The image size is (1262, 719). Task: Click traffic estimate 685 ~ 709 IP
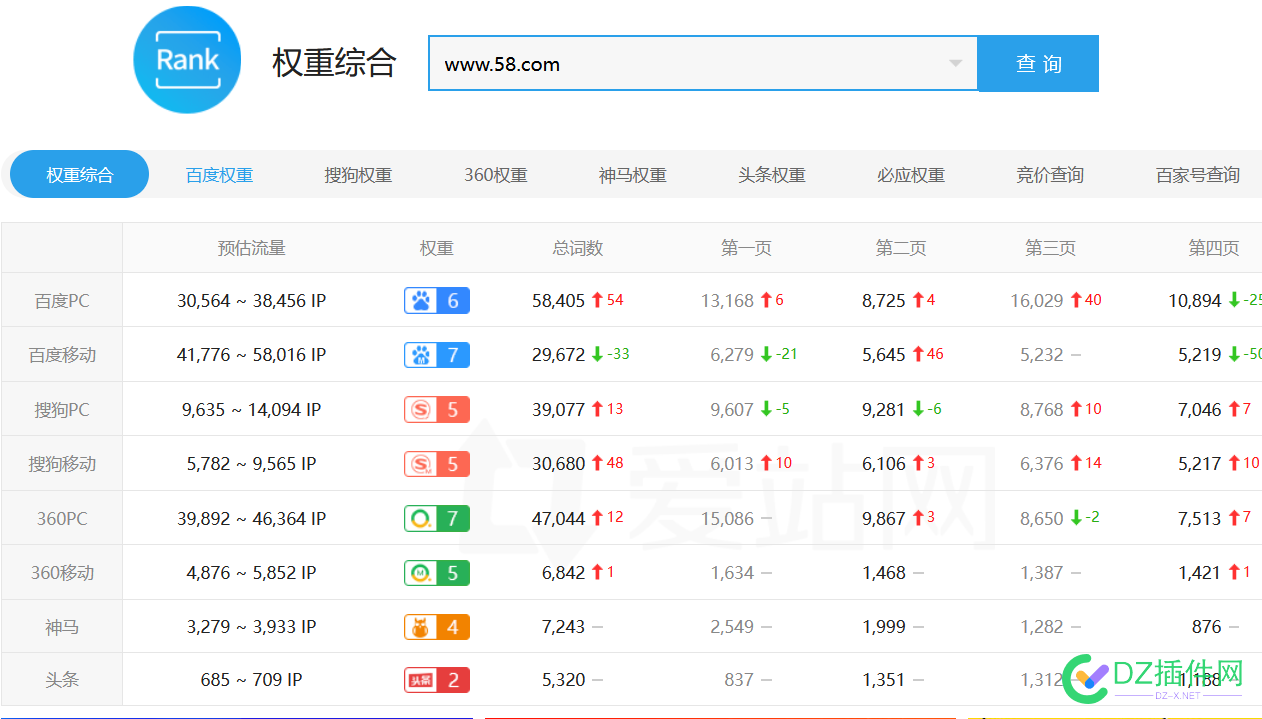[252, 680]
